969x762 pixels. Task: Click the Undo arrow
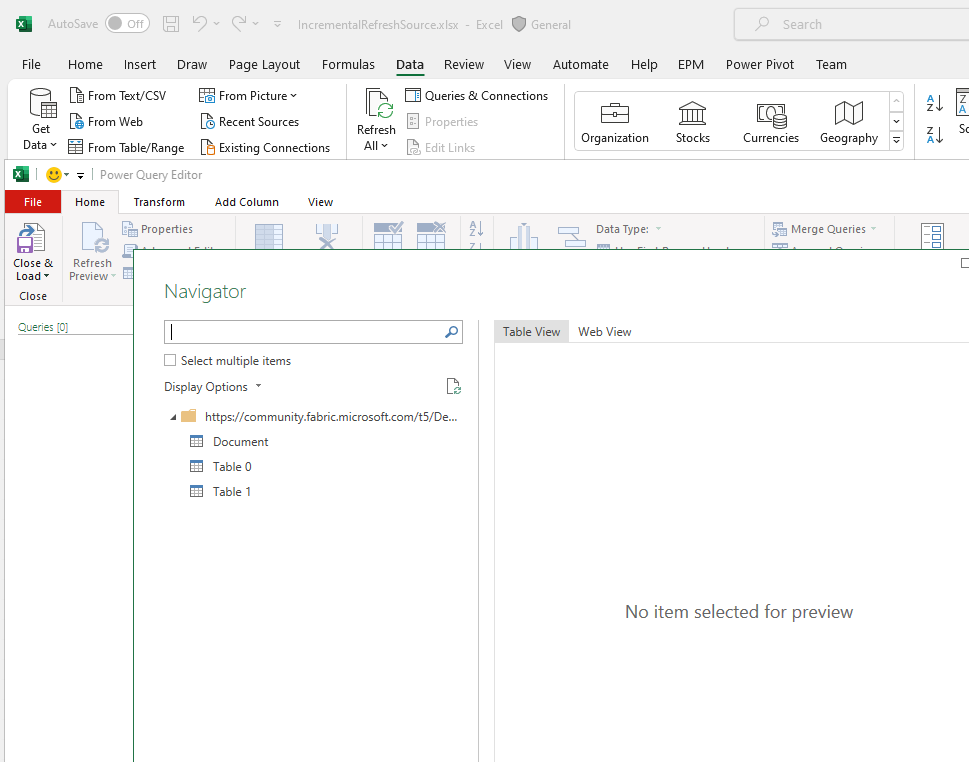pos(199,23)
